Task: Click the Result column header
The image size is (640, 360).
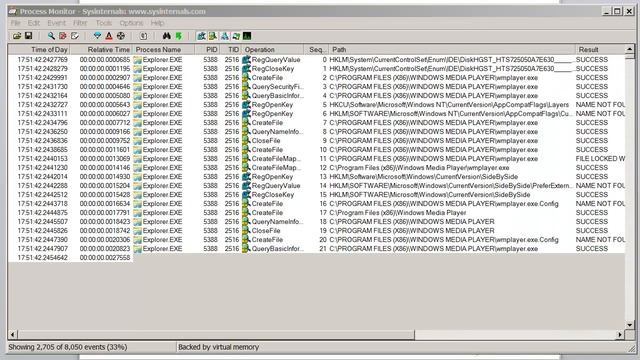Action: [x=600, y=49]
